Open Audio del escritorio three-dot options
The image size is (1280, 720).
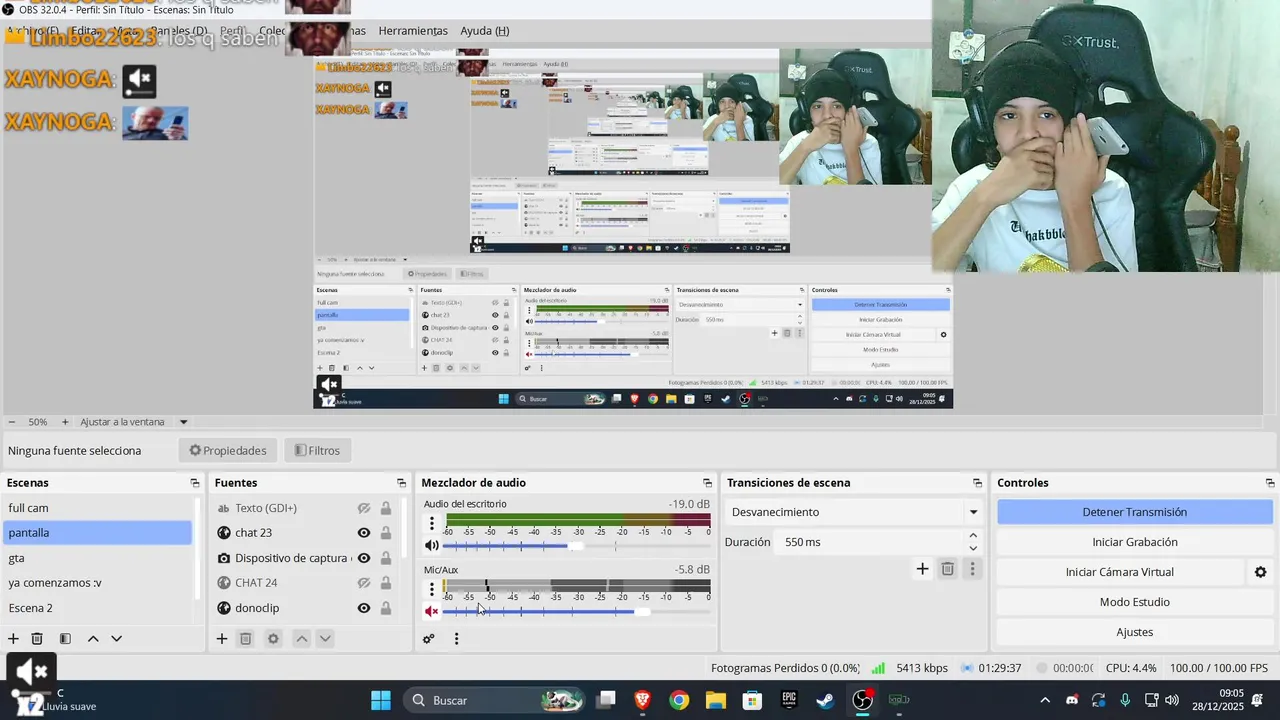point(432,523)
